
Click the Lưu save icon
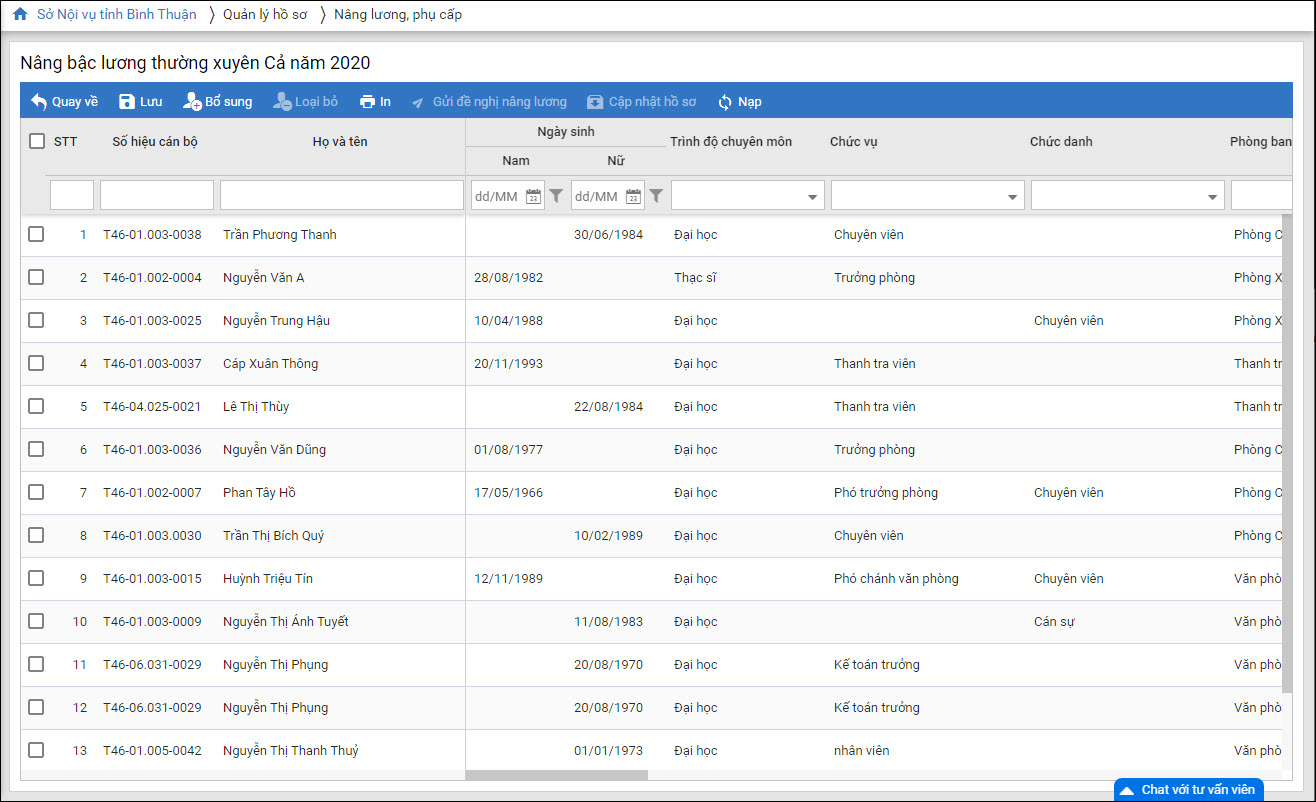click(127, 102)
